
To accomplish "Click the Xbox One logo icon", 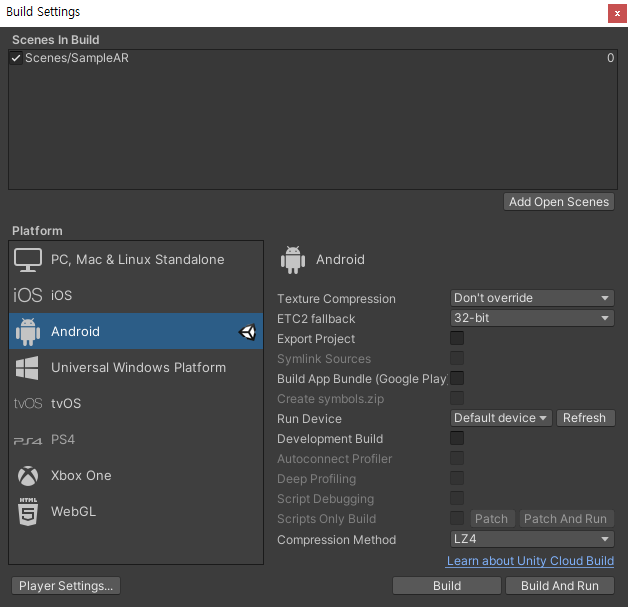I will (x=28, y=476).
